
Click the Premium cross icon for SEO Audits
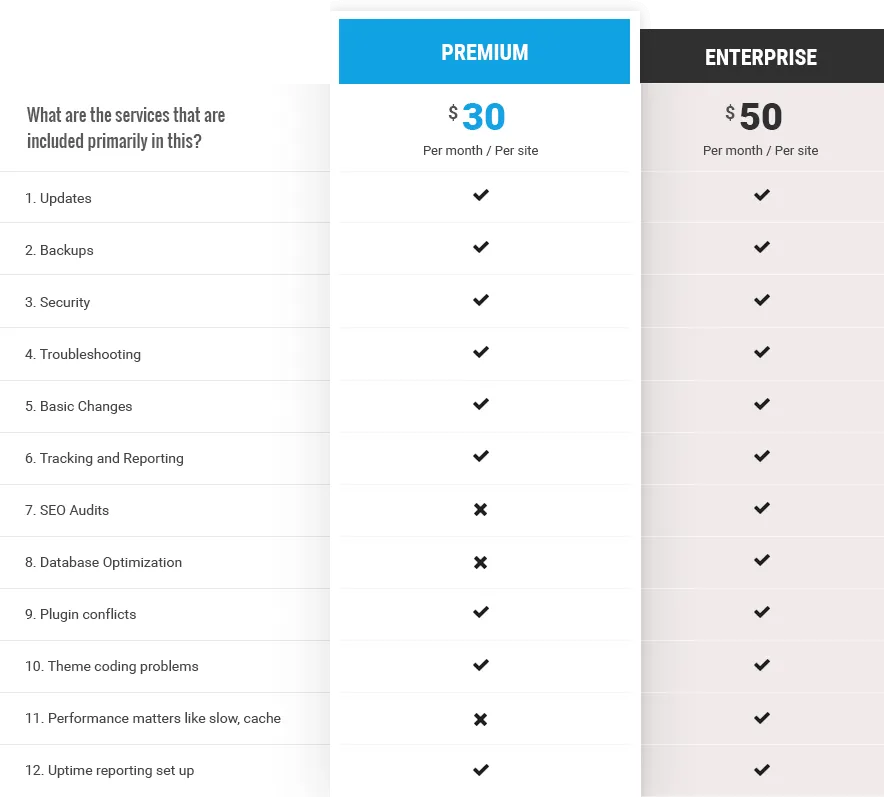[480, 510]
